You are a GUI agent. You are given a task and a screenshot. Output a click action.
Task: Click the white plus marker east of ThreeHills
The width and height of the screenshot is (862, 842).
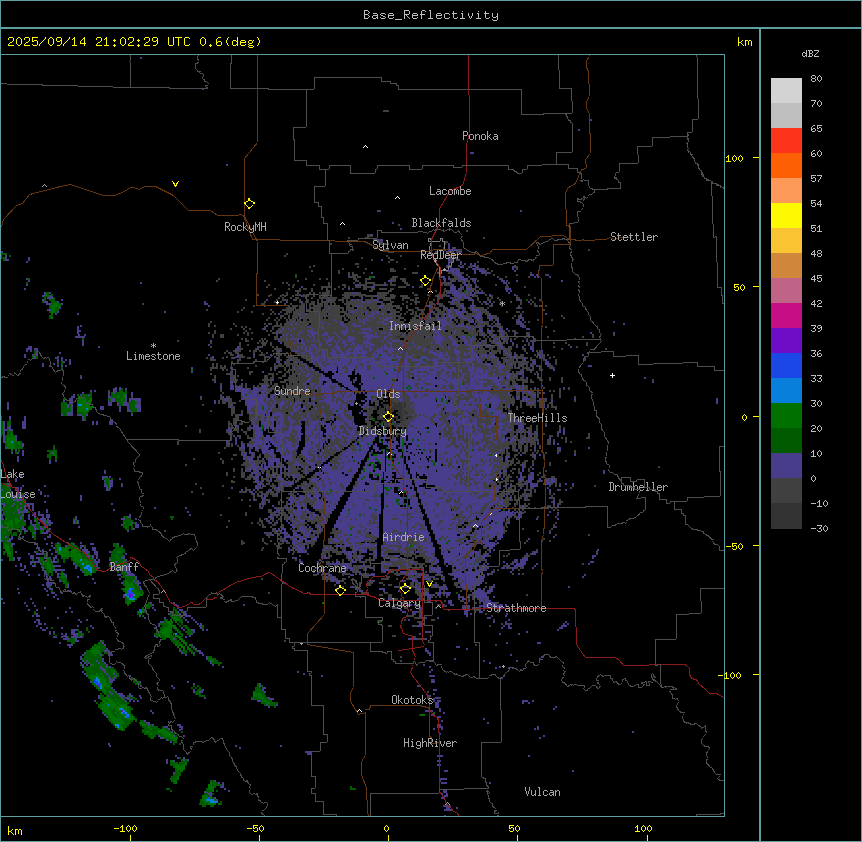612,375
